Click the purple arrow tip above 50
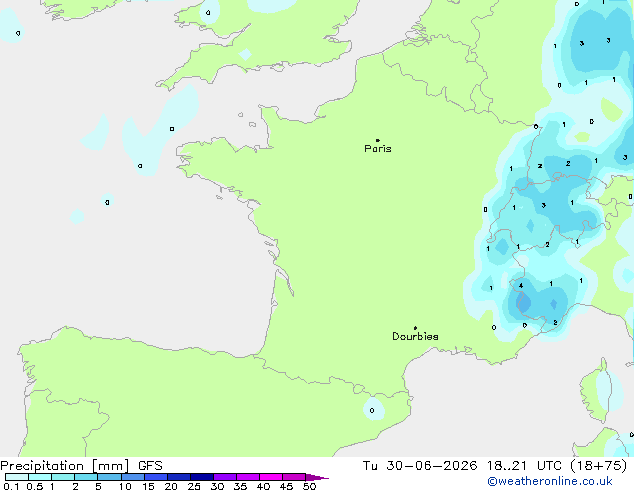Viewport: 634px width, 490px height. [x=317, y=477]
